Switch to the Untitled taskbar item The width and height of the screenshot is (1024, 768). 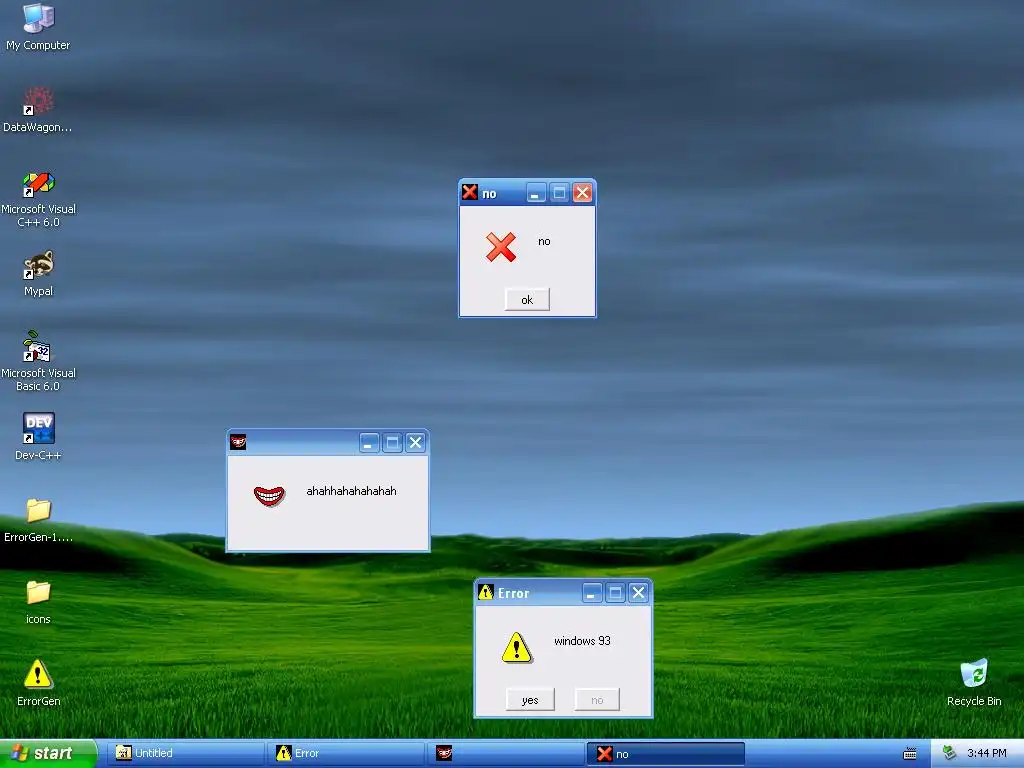point(186,754)
